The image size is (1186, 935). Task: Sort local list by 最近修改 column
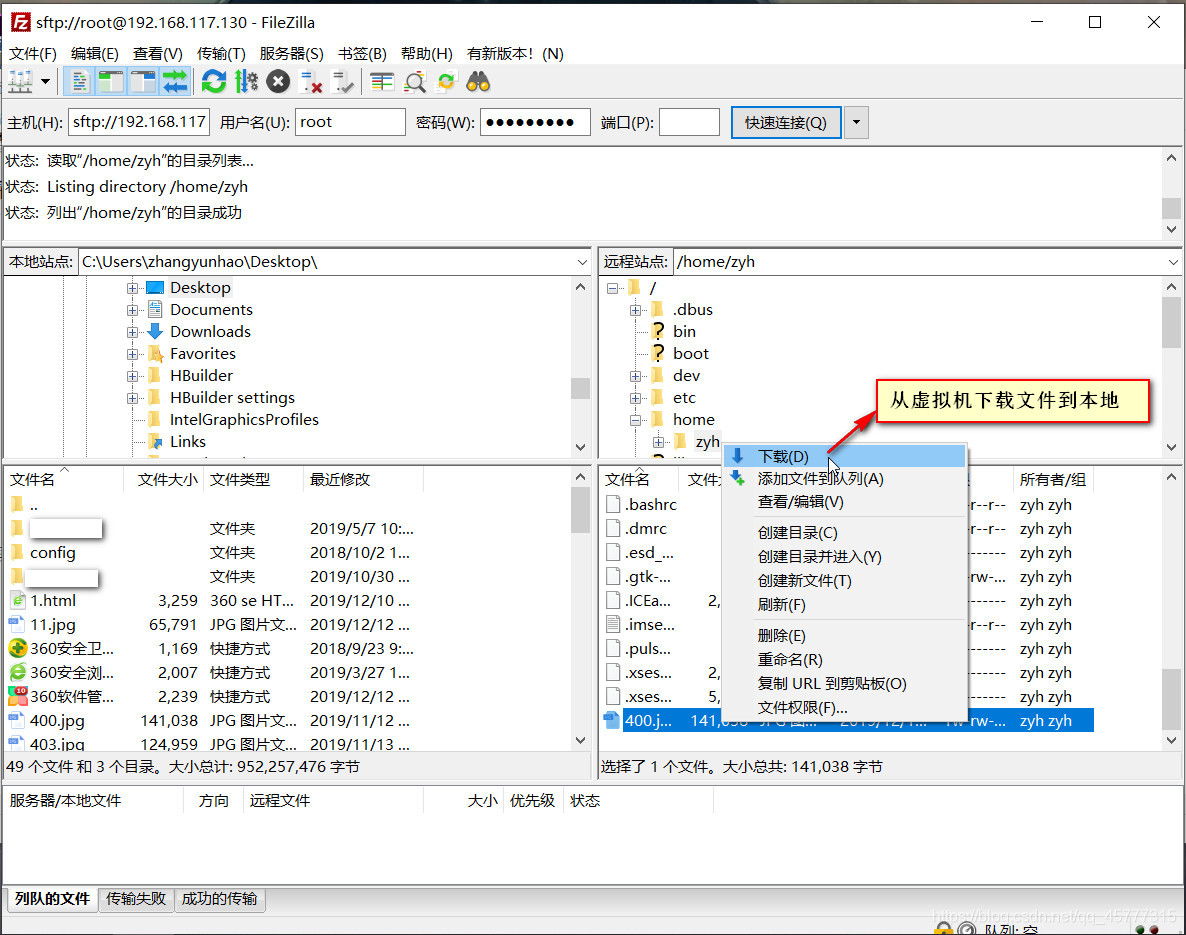coord(363,480)
